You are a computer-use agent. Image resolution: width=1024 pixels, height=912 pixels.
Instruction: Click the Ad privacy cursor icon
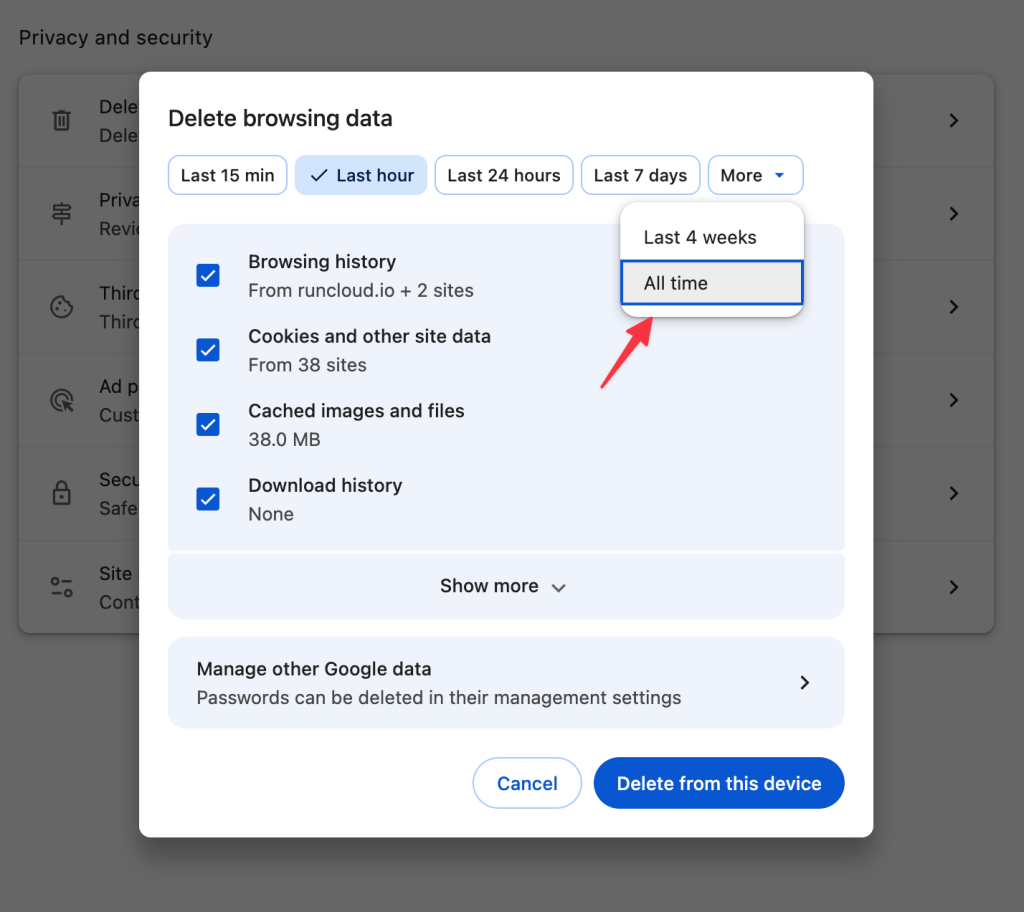coord(62,400)
